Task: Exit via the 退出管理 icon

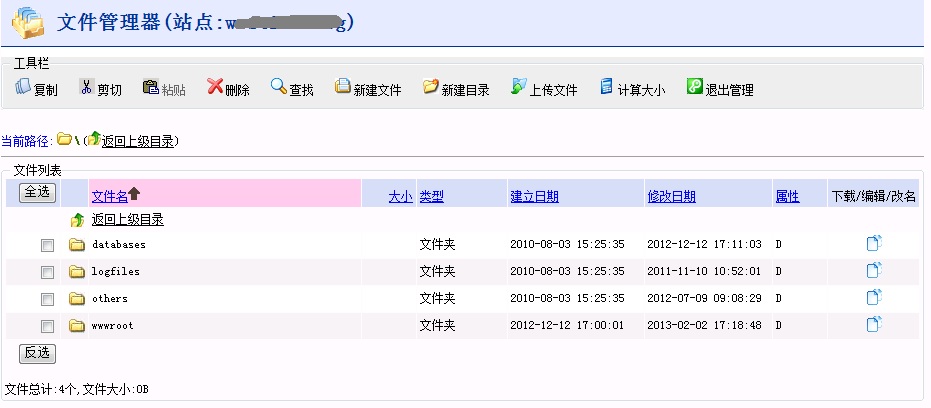Action: pyautogui.click(x=694, y=88)
